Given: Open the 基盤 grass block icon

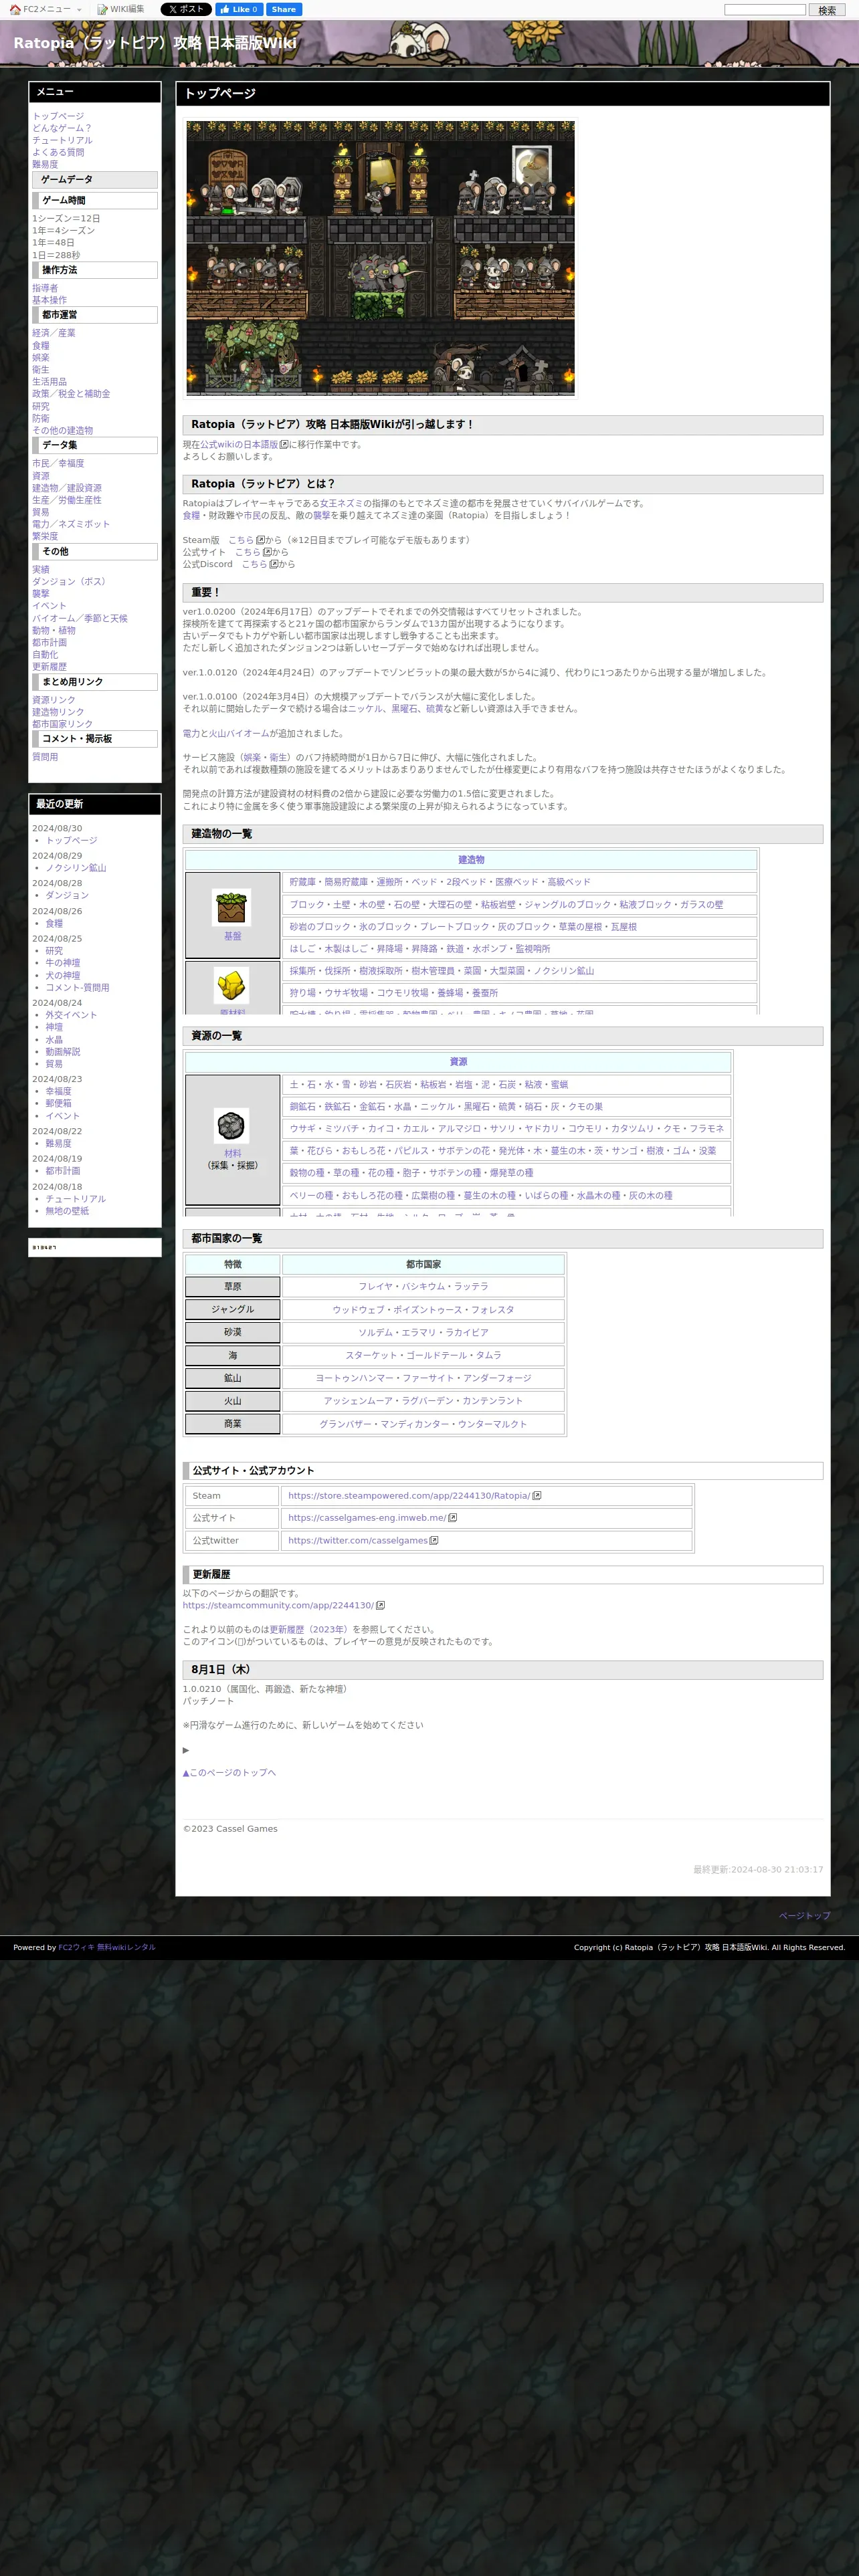Looking at the screenshot, I should tap(232, 908).
